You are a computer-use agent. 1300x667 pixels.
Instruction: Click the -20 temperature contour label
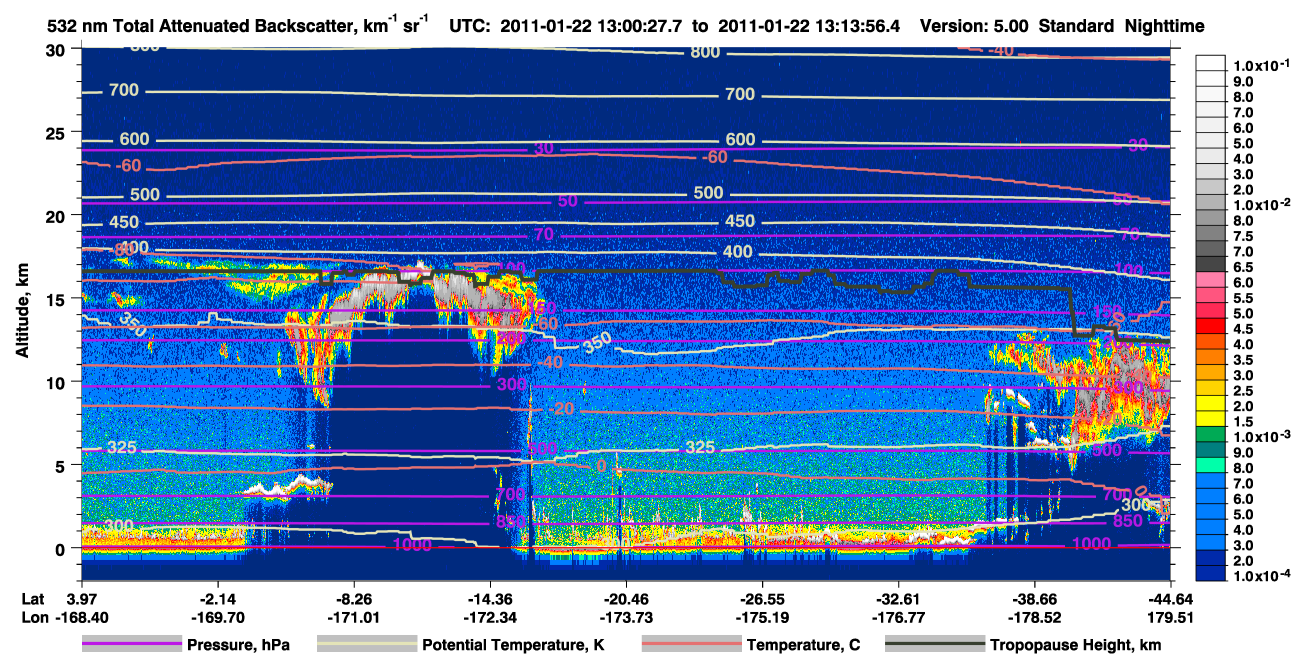point(561,410)
